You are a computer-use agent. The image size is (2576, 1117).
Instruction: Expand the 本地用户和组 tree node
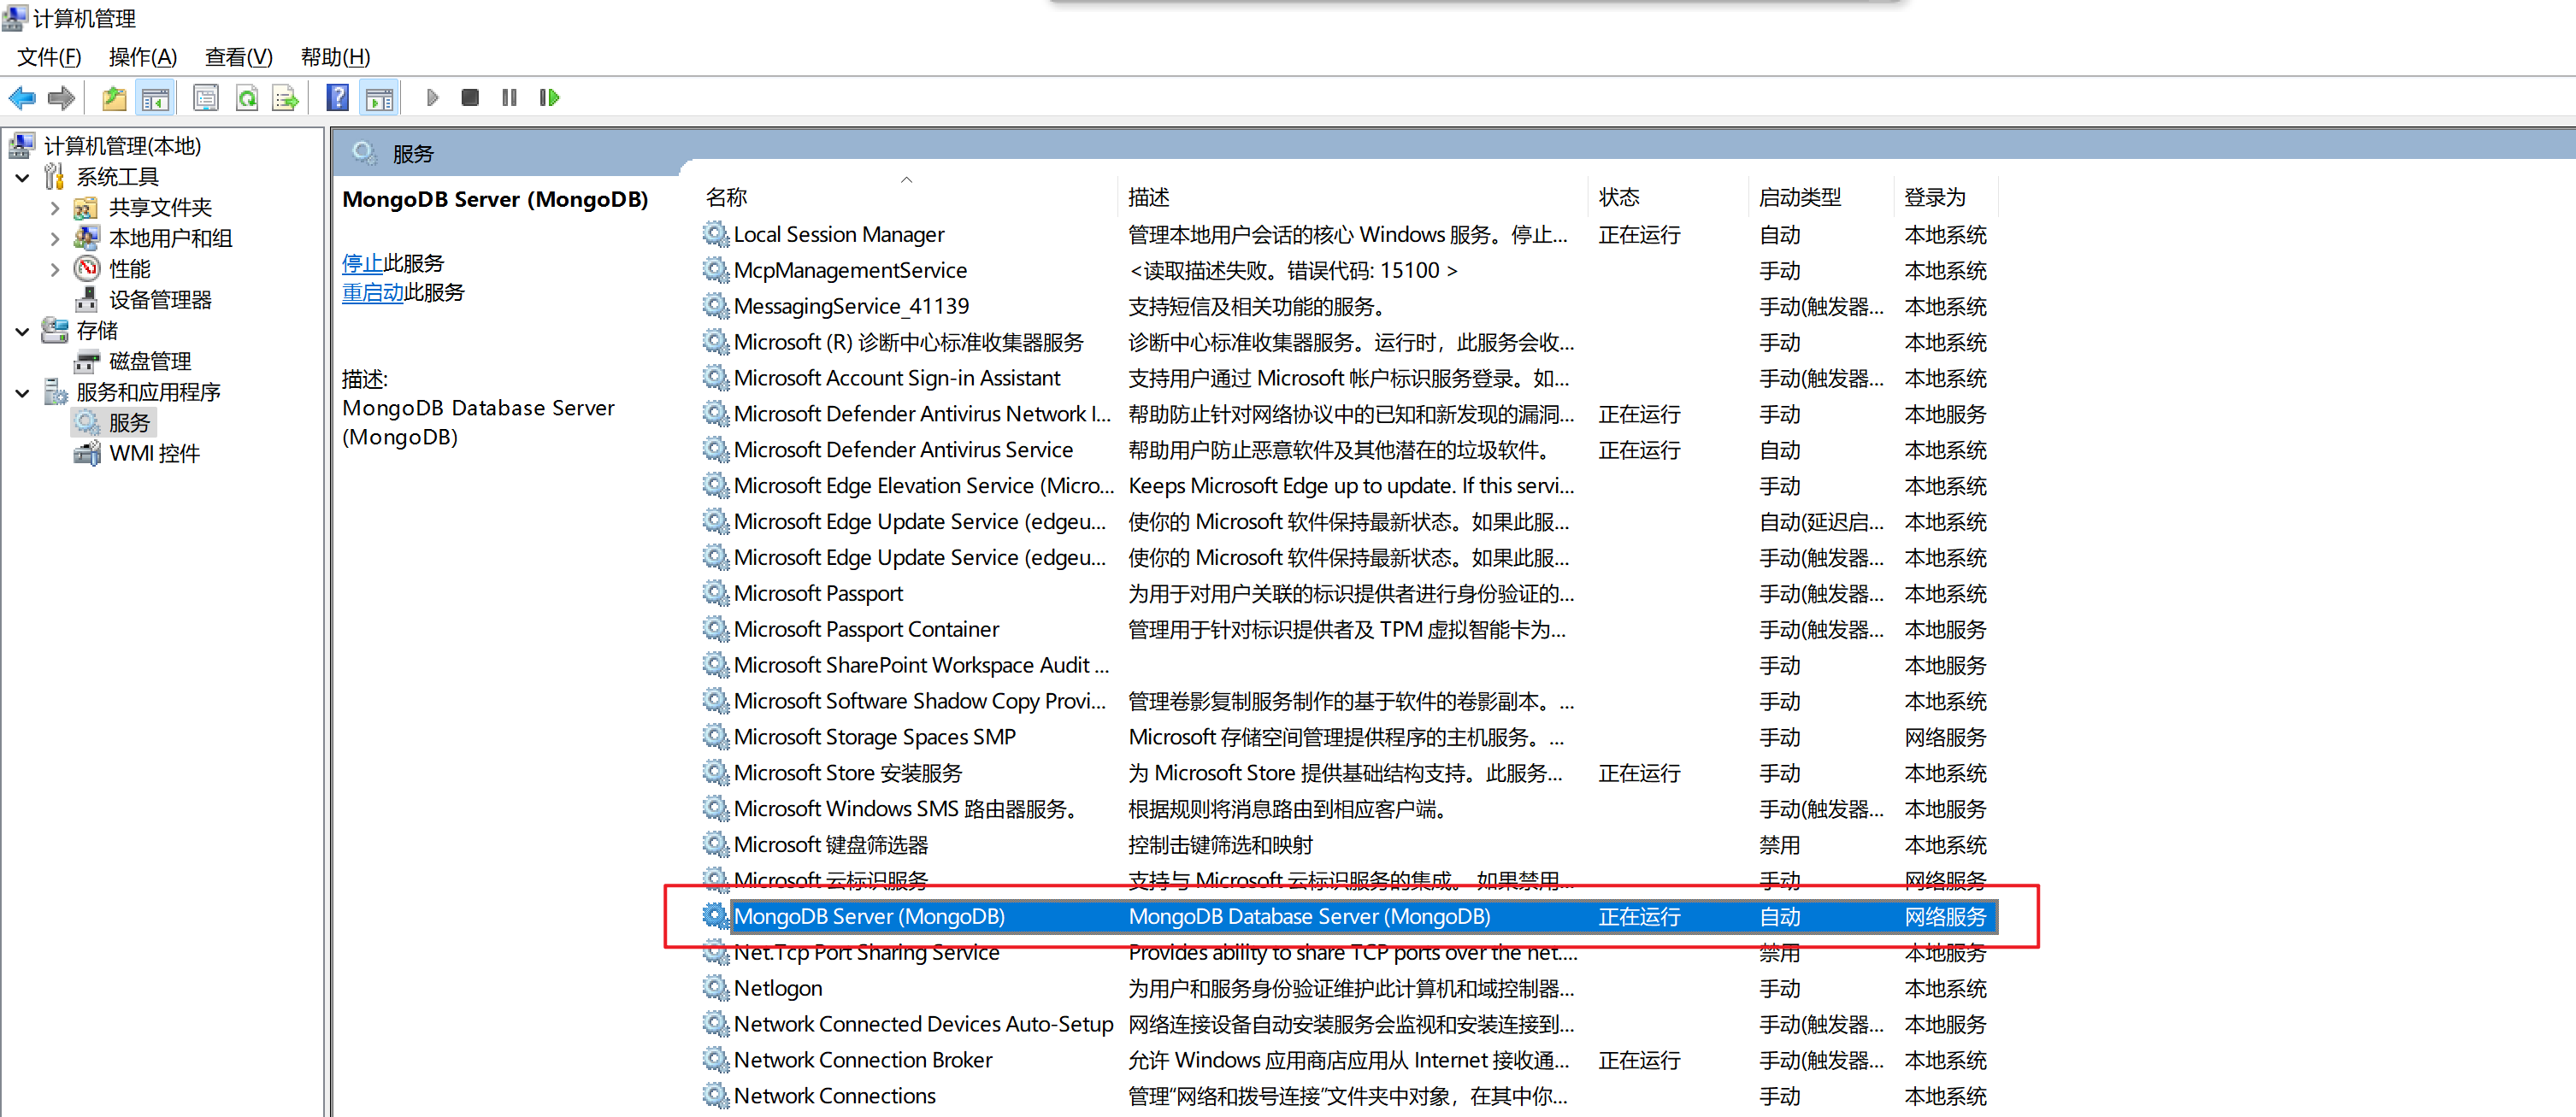coord(55,239)
